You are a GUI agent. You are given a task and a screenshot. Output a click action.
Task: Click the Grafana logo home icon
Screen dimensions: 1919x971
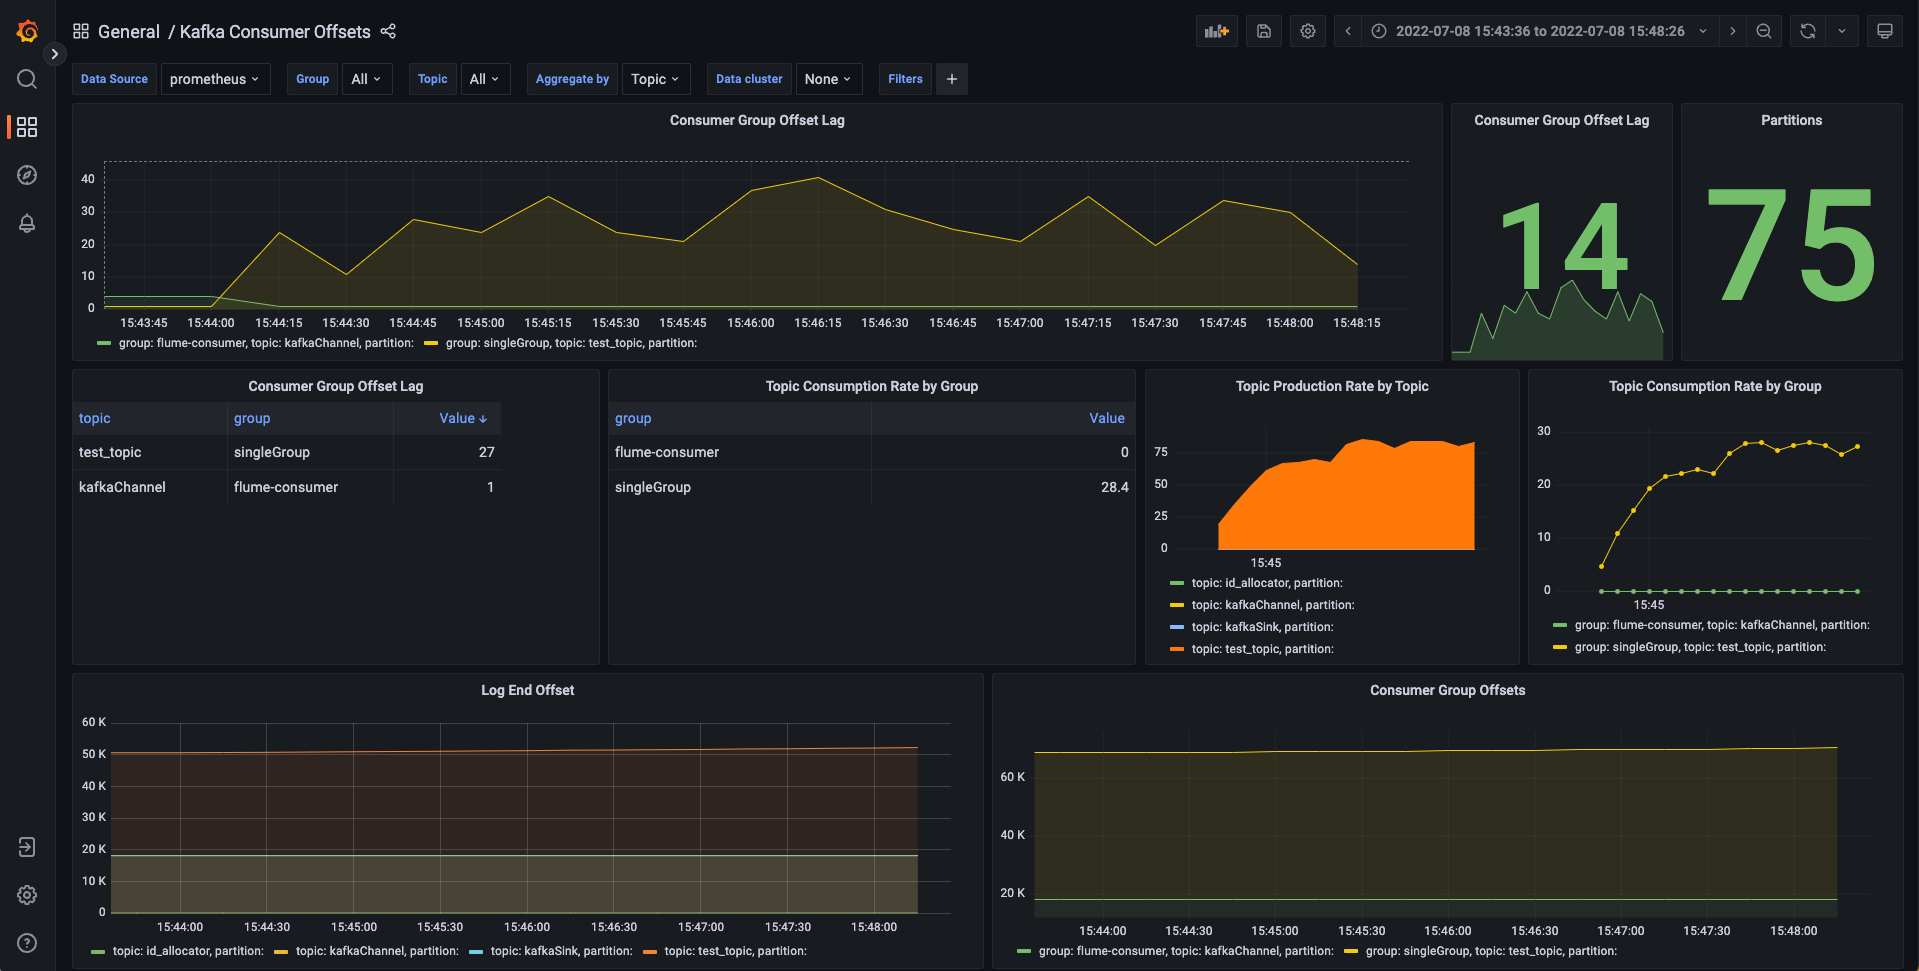point(27,32)
